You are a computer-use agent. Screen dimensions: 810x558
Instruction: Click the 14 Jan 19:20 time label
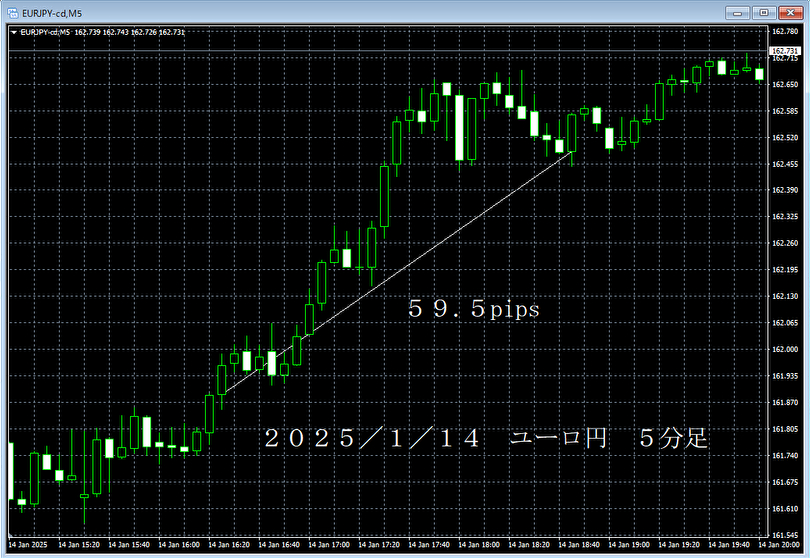pyautogui.click(x=679, y=545)
